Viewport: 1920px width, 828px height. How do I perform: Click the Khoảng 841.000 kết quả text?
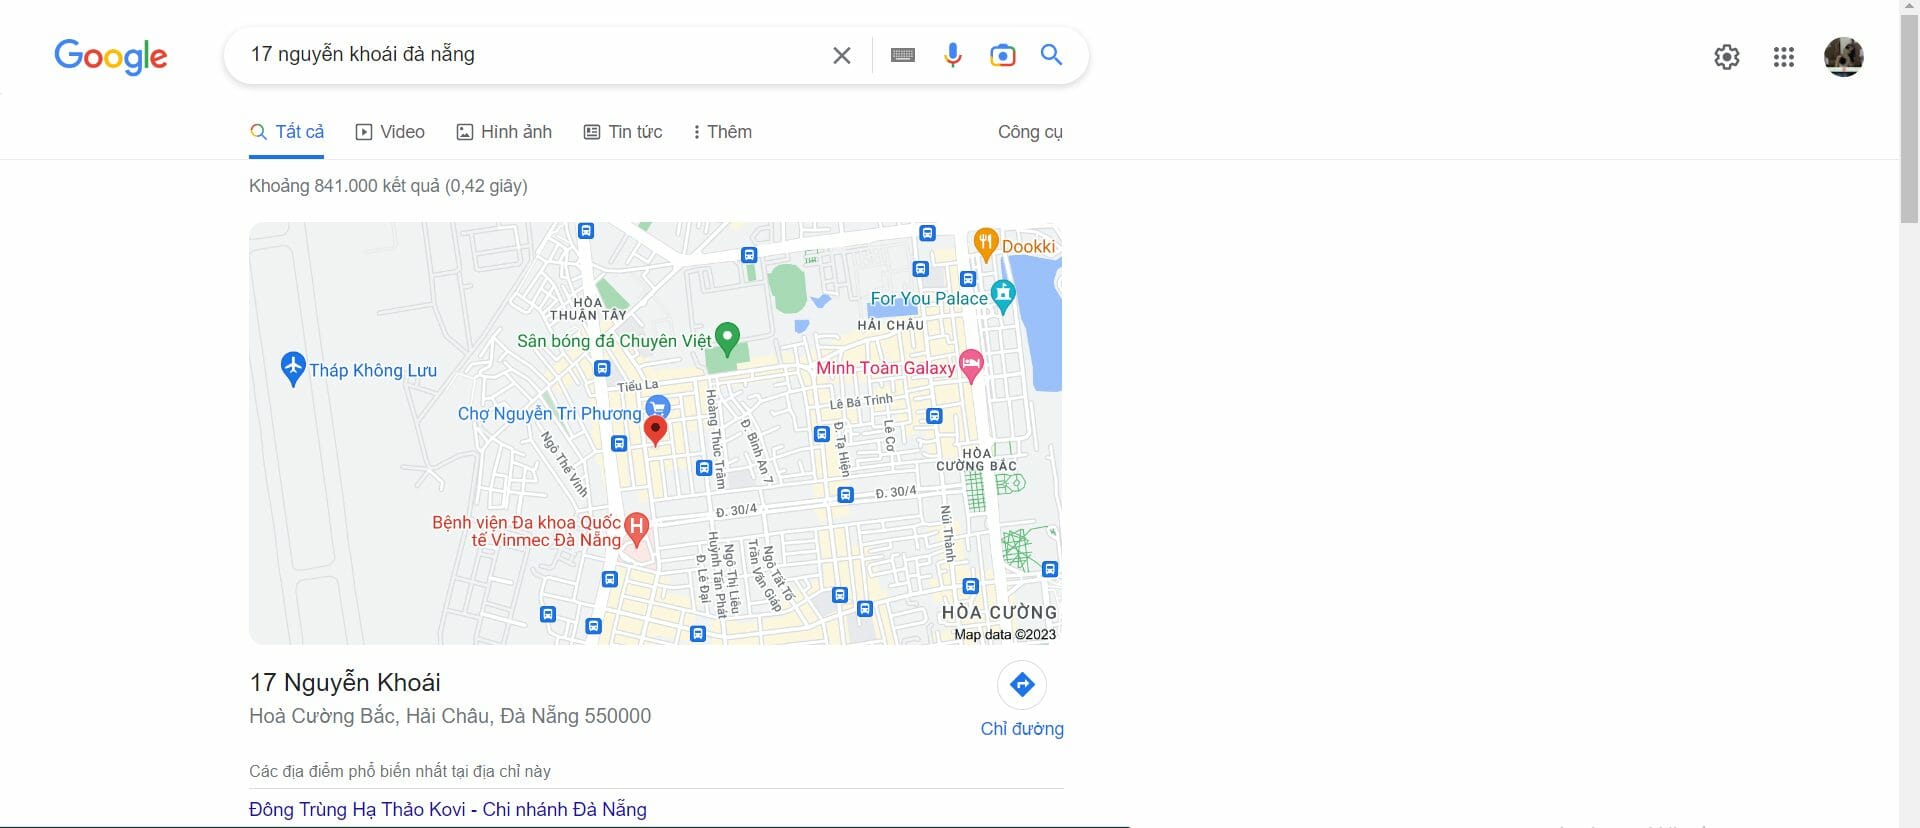pyautogui.click(x=388, y=186)
